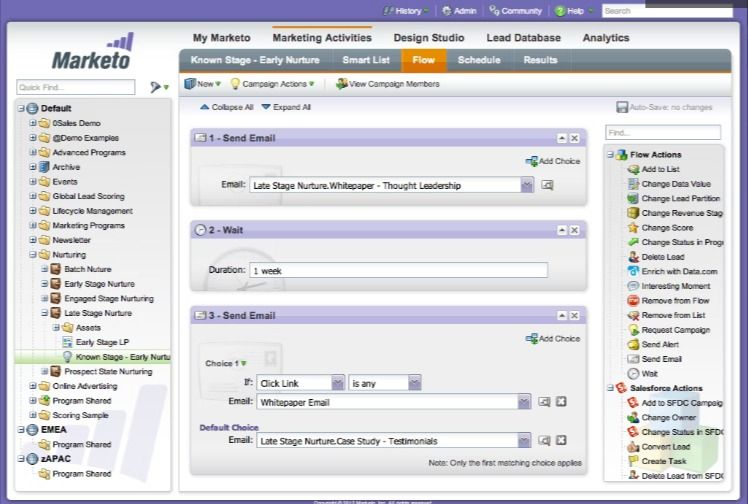Open the Lead Database section

pyautogui.click(x=523, y=38)
